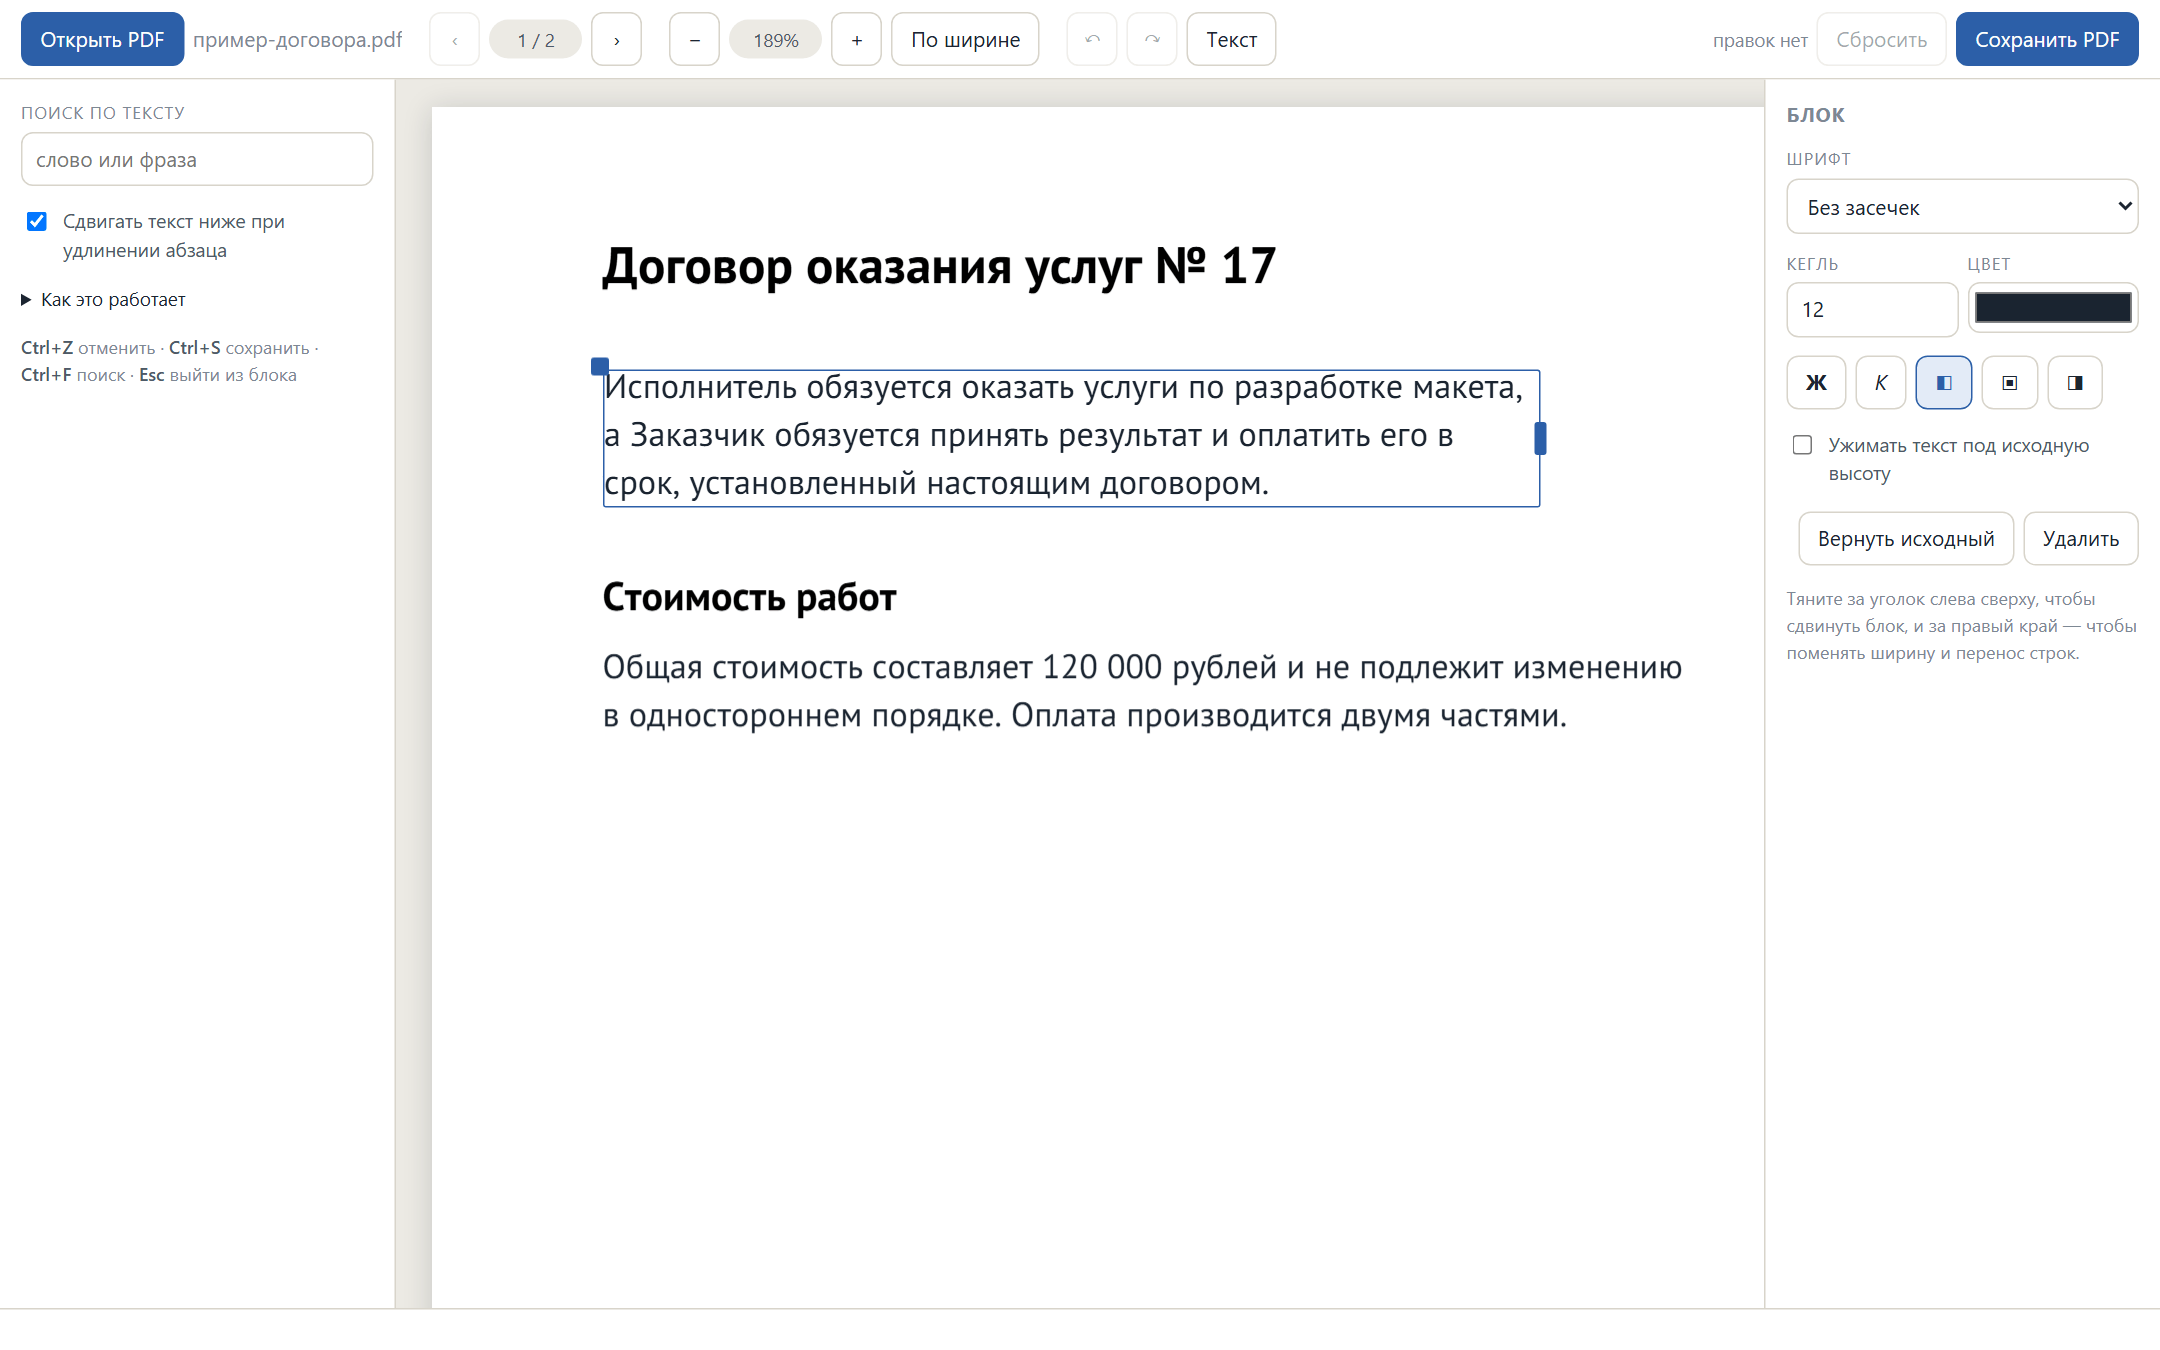Toggle italic К formatting
The width and height of the screenshot is (2160, 1350).
point(1880,383)
